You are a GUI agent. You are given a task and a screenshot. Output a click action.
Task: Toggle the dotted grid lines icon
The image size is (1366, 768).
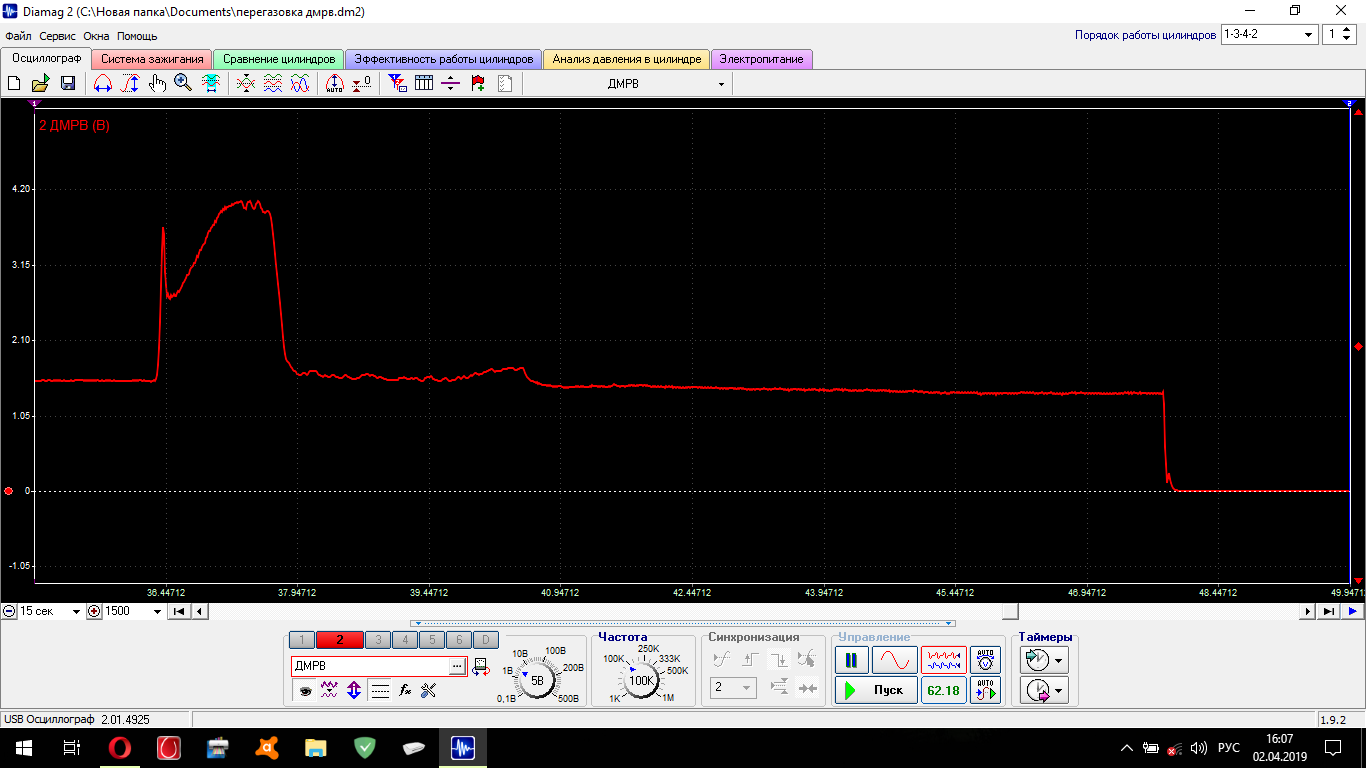380,690
